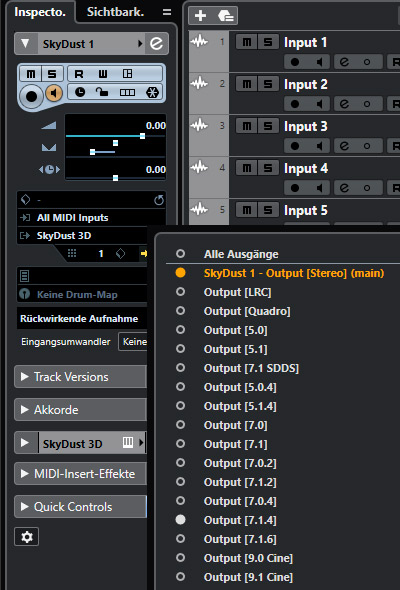The width and height of the screenshot is (400, 590).
Task: Toggle the track lock icon
Action: (102, 92)
